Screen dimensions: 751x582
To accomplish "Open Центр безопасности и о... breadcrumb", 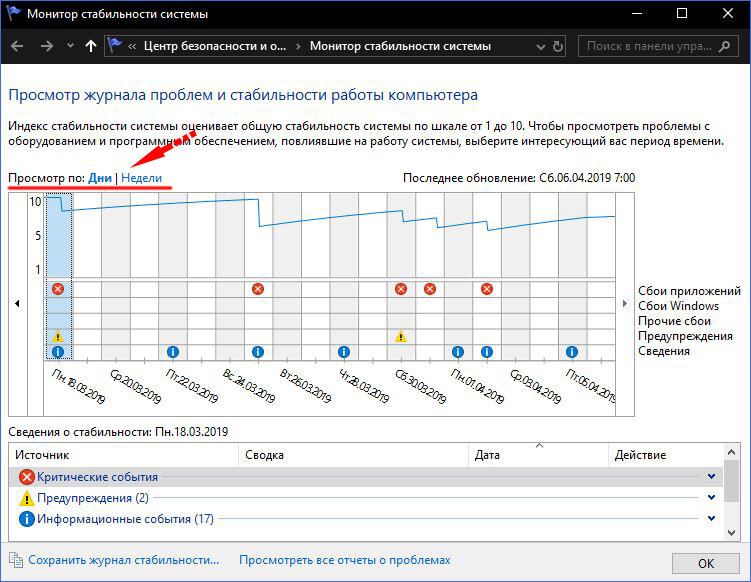I will tap(215, 46).
